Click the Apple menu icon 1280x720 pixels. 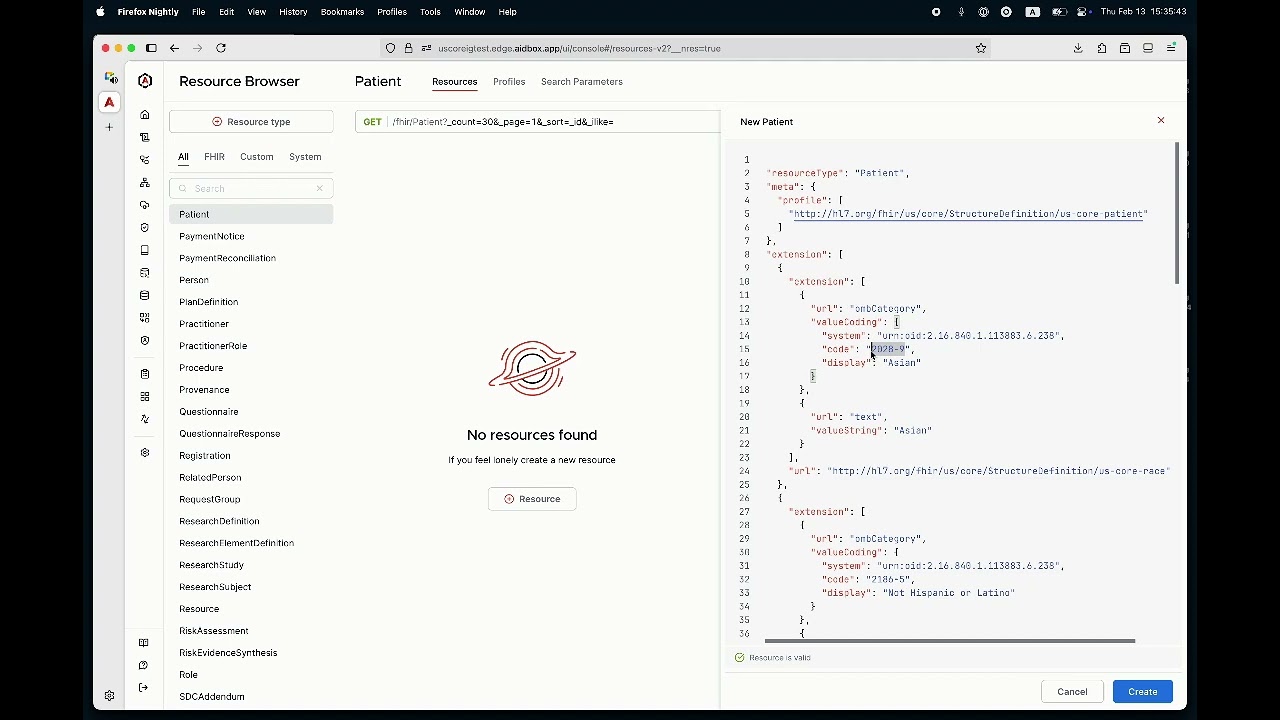100,12
